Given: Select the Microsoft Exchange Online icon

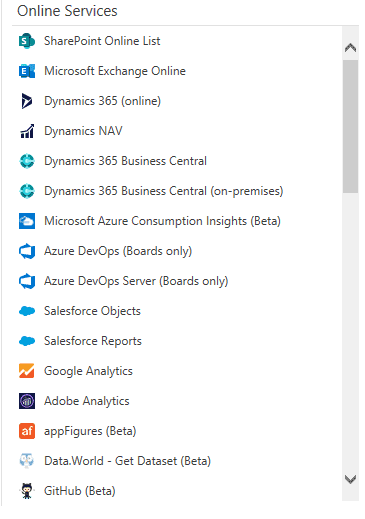Looking at the screenshot, I should coord(27,71).
